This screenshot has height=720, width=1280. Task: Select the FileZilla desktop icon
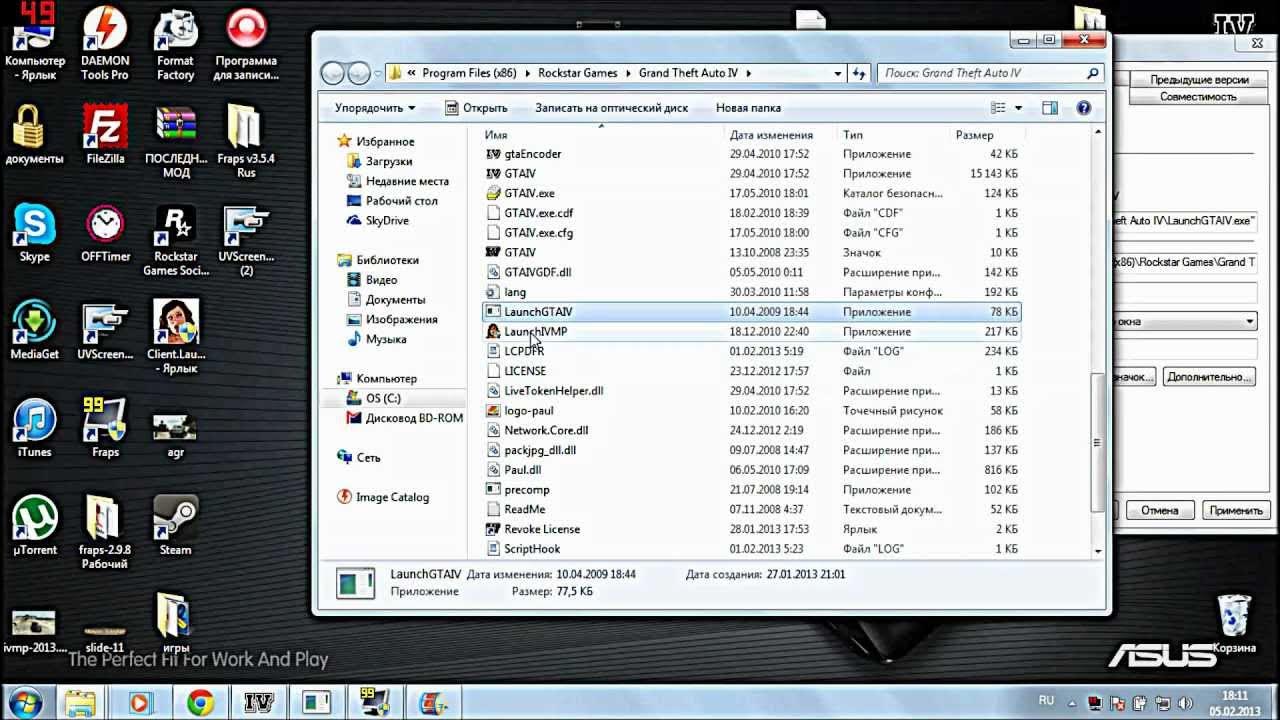105,133
